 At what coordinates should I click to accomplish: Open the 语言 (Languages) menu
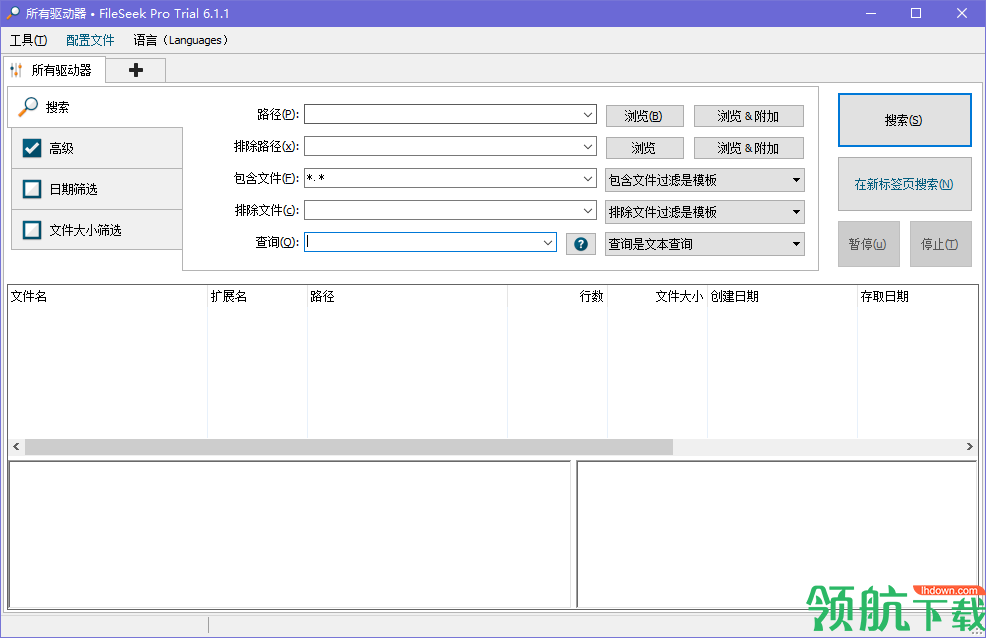[x=180, y=40]
